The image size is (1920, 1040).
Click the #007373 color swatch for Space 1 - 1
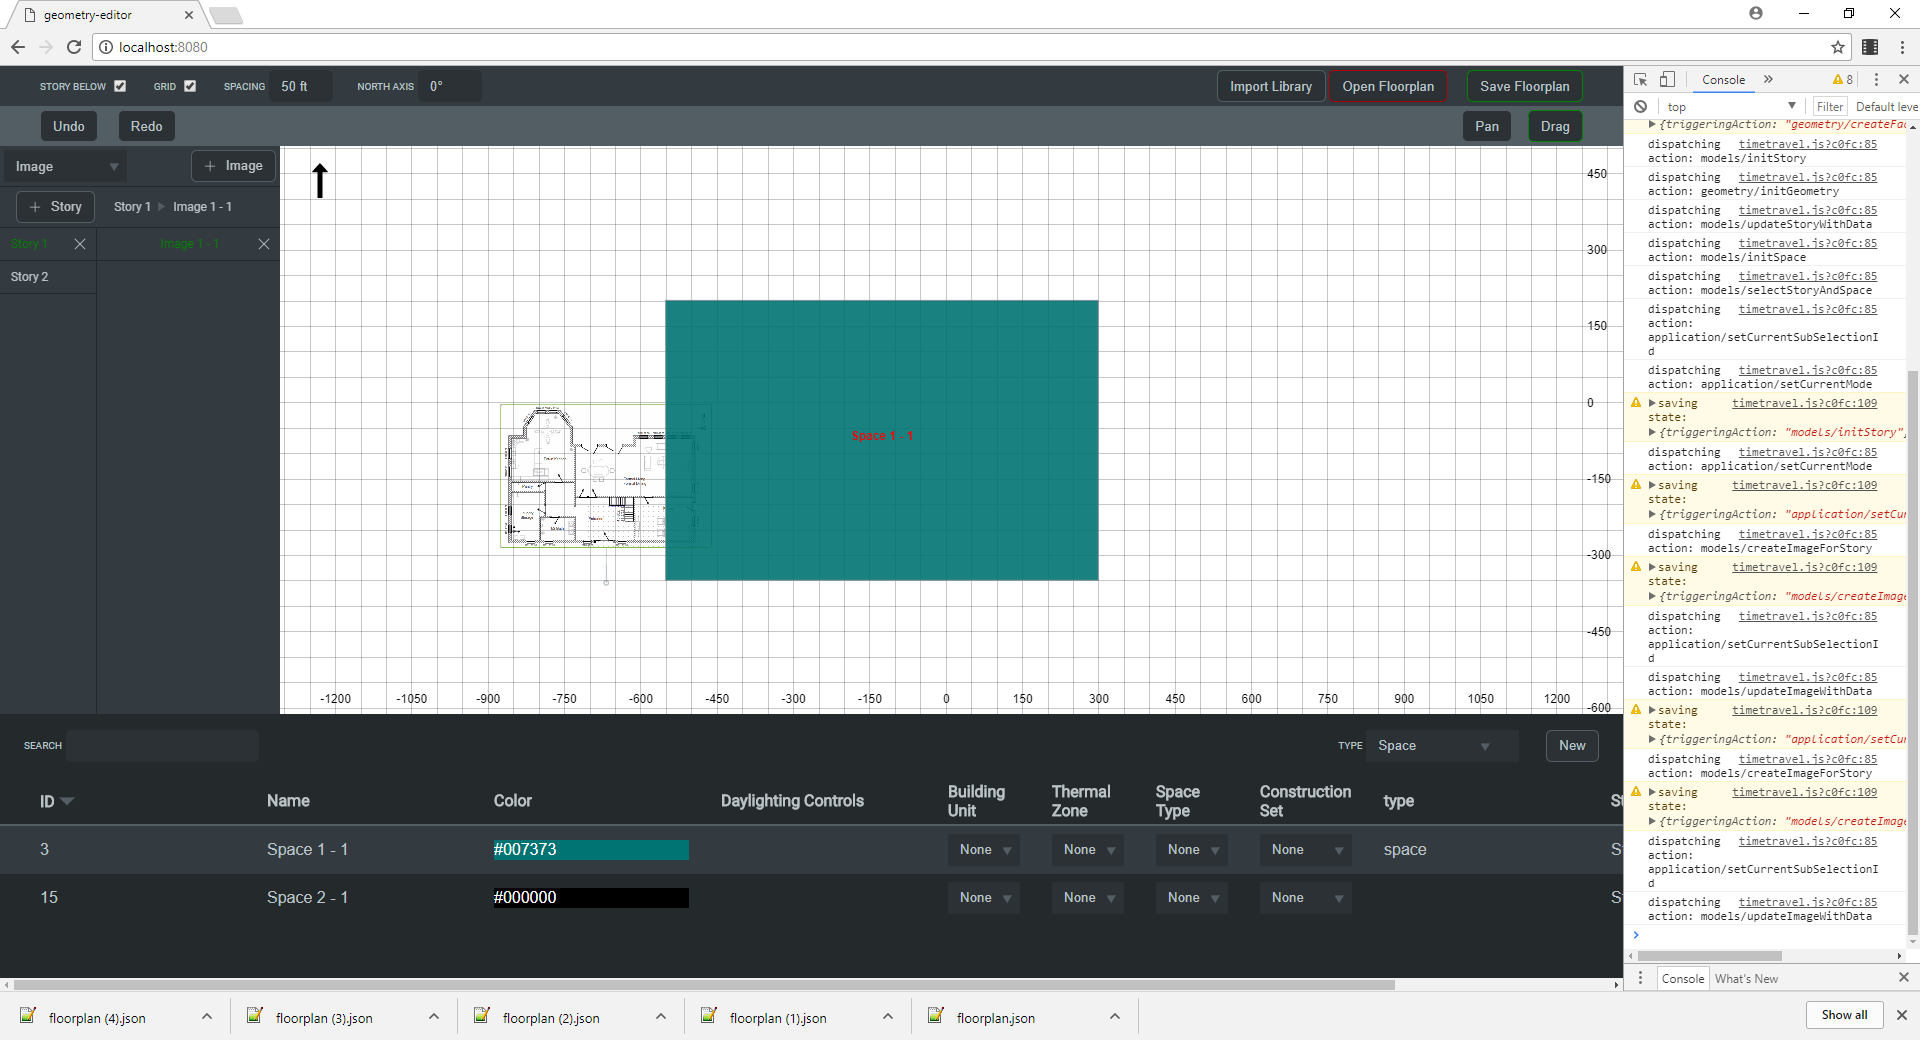(x=589, y=849)
